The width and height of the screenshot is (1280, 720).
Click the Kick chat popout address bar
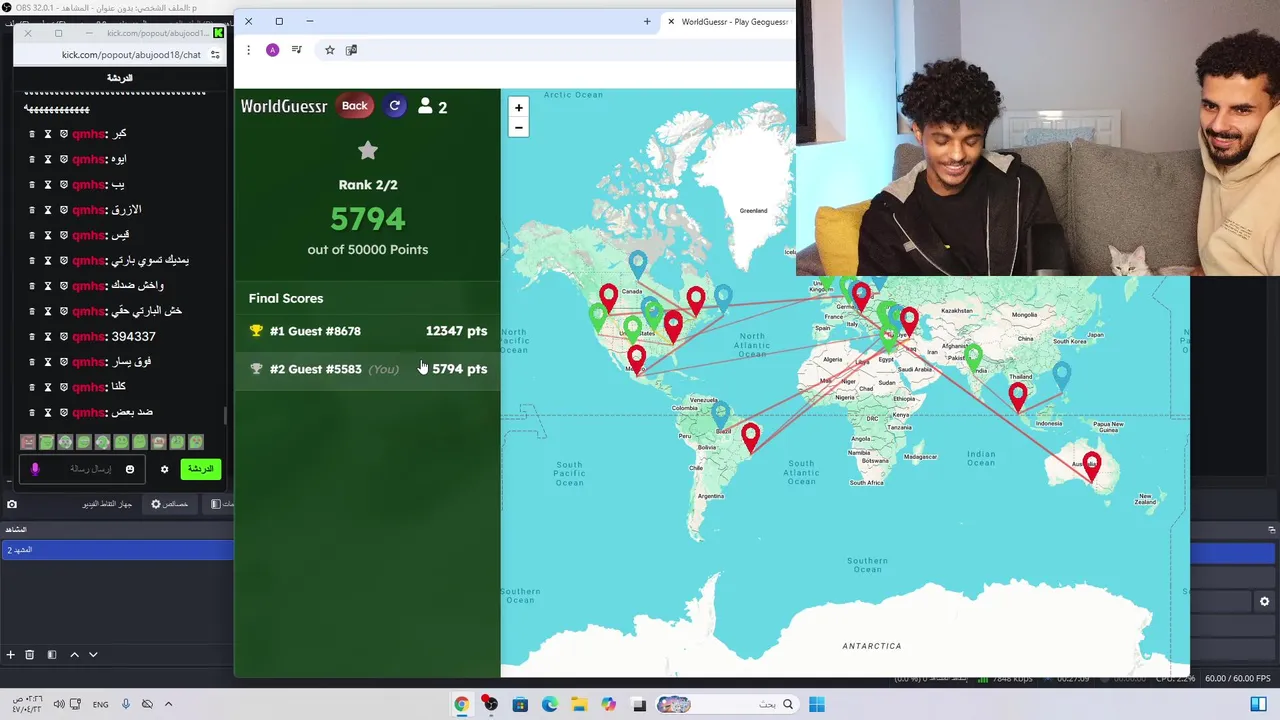131,55
